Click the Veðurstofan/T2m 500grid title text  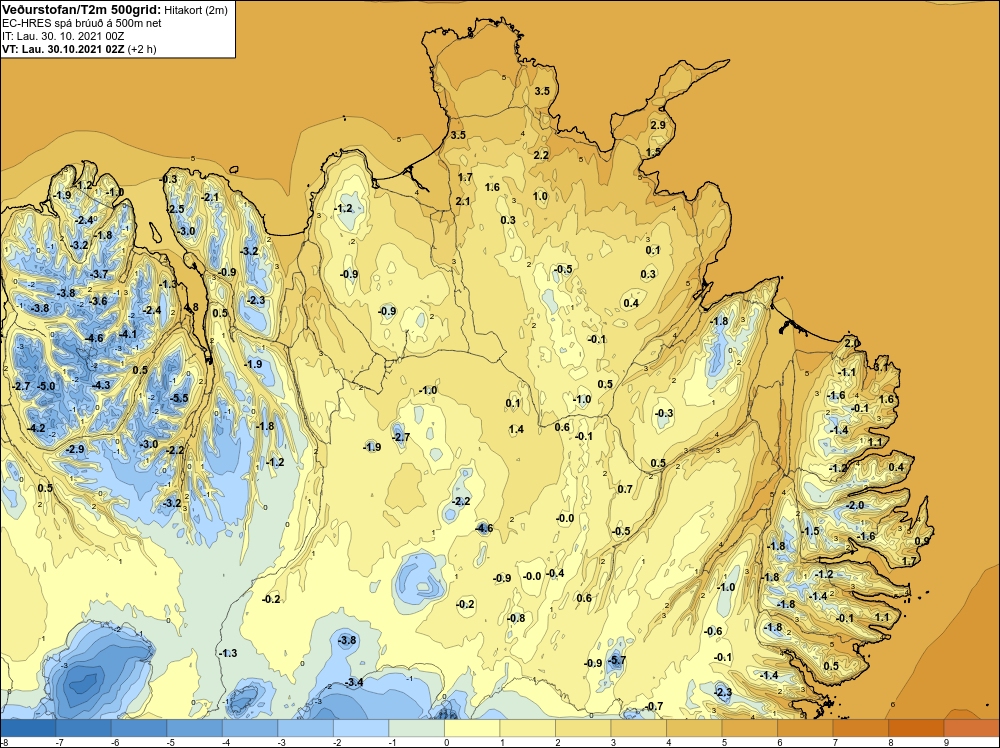point(81,9)
